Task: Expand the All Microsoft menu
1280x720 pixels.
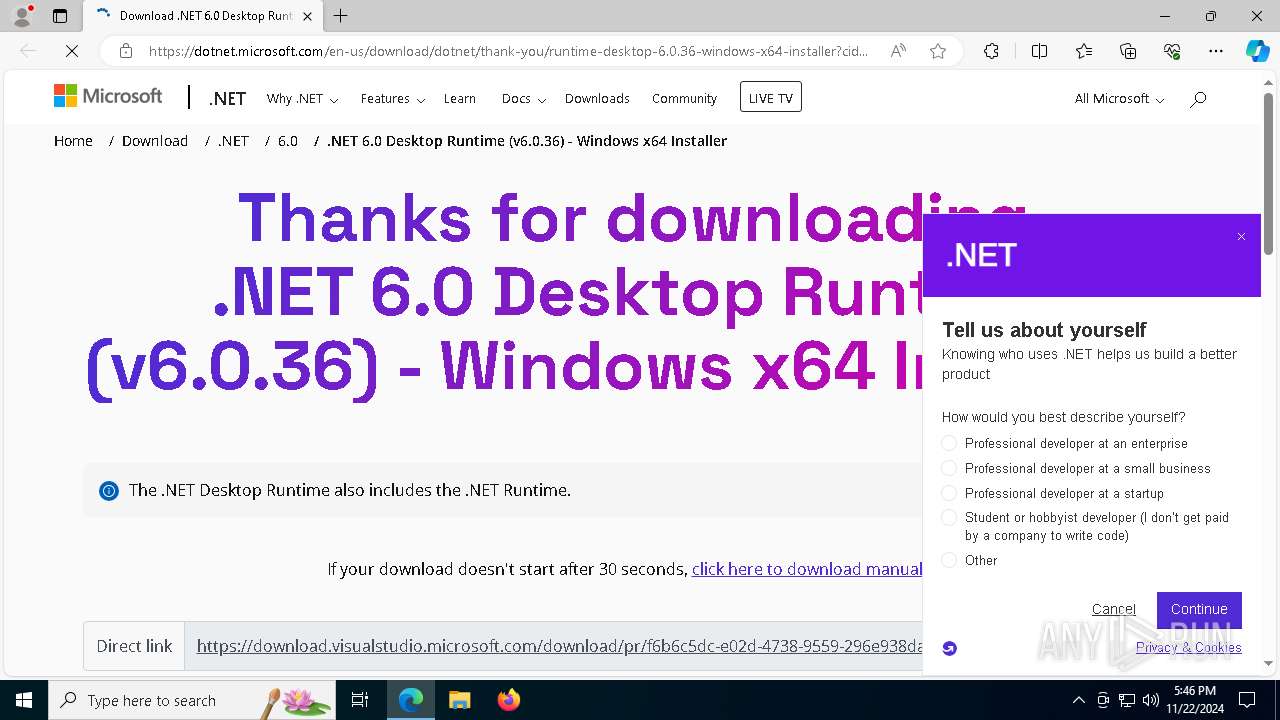Action: tap(1119, 98)
